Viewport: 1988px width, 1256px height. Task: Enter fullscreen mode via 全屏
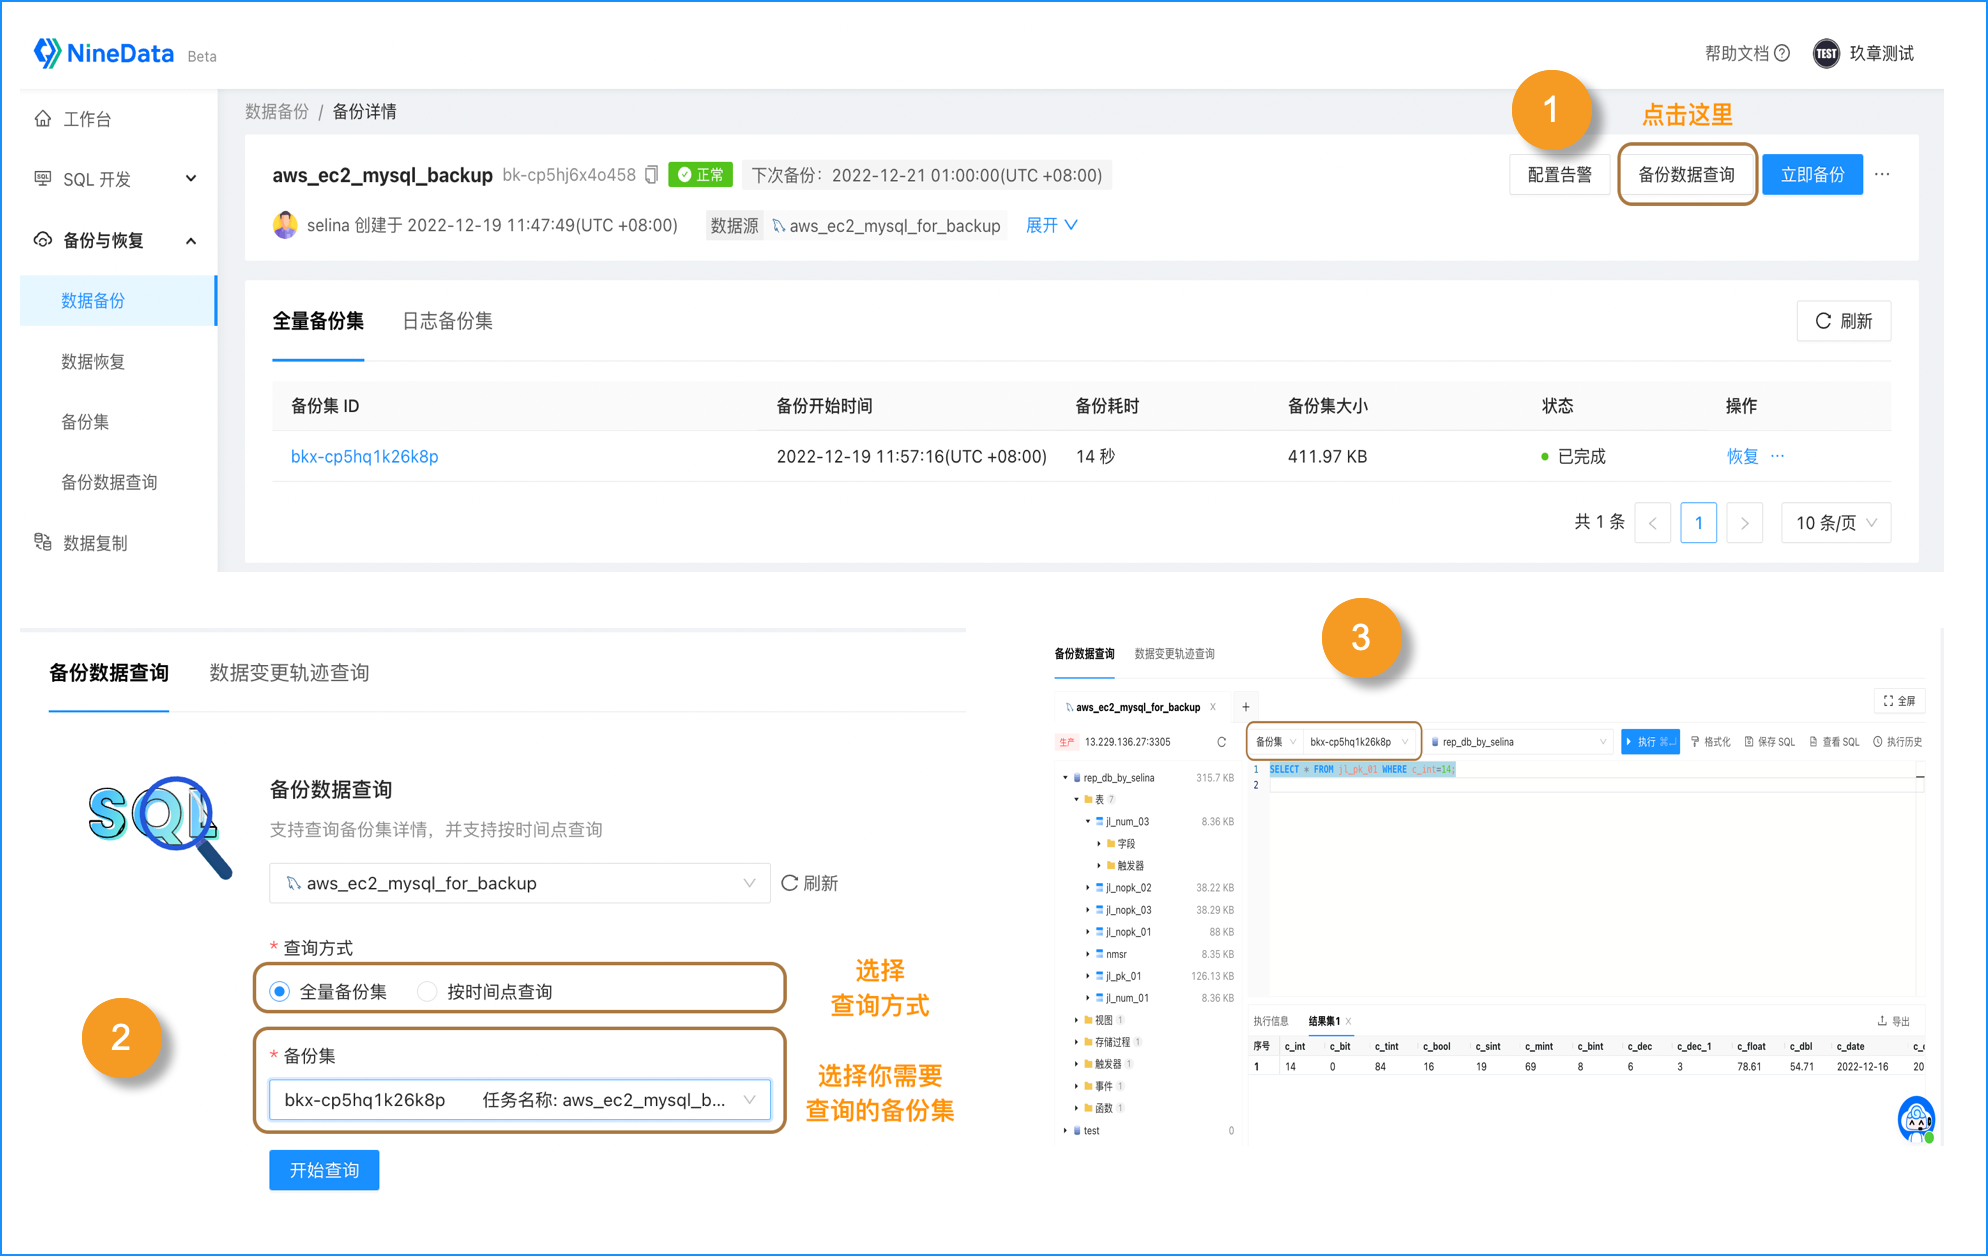[x=1899, y=701]
